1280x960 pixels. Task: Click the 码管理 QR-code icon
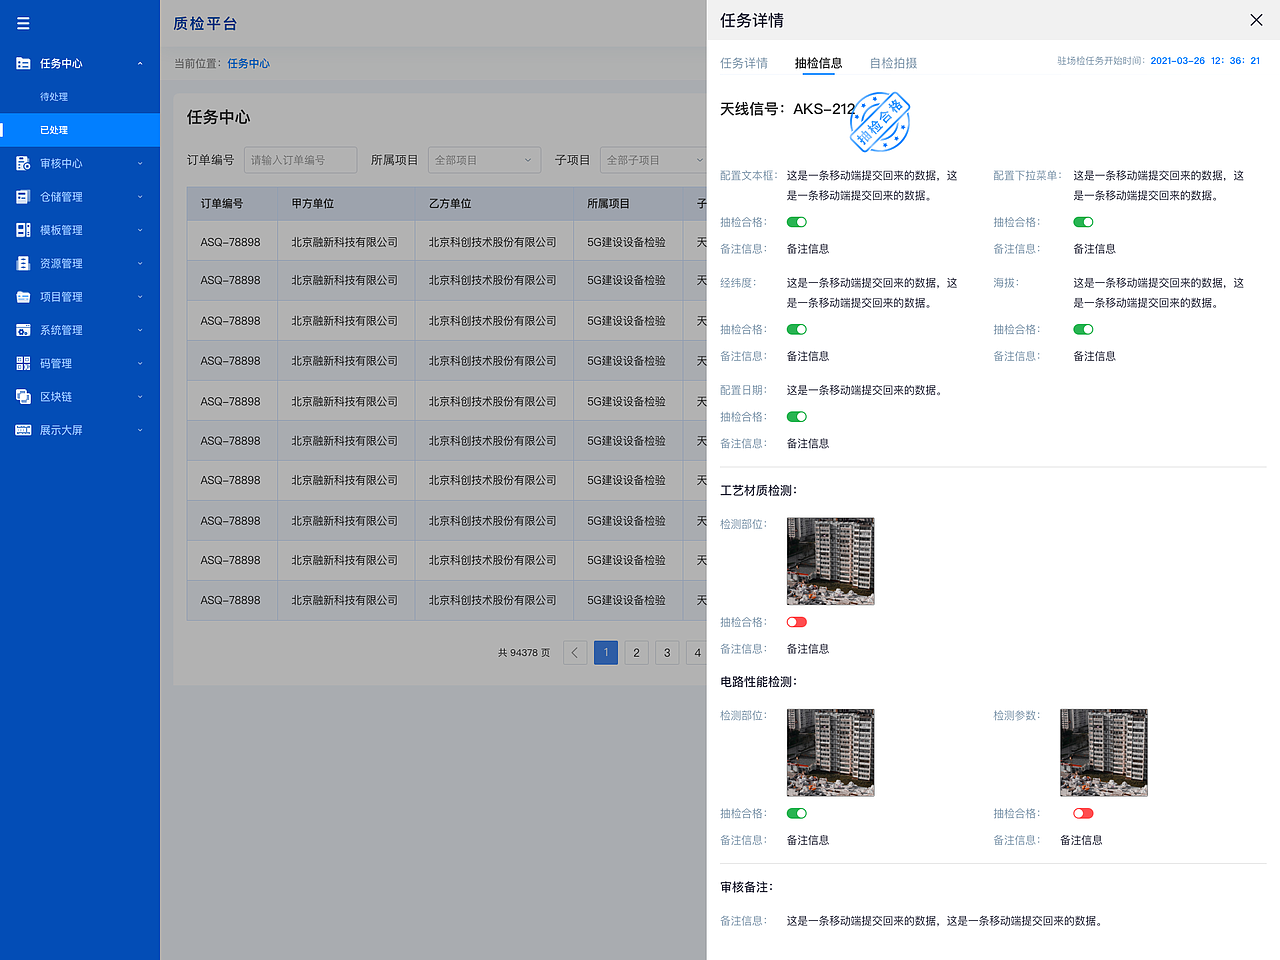[x=22, y=363]
